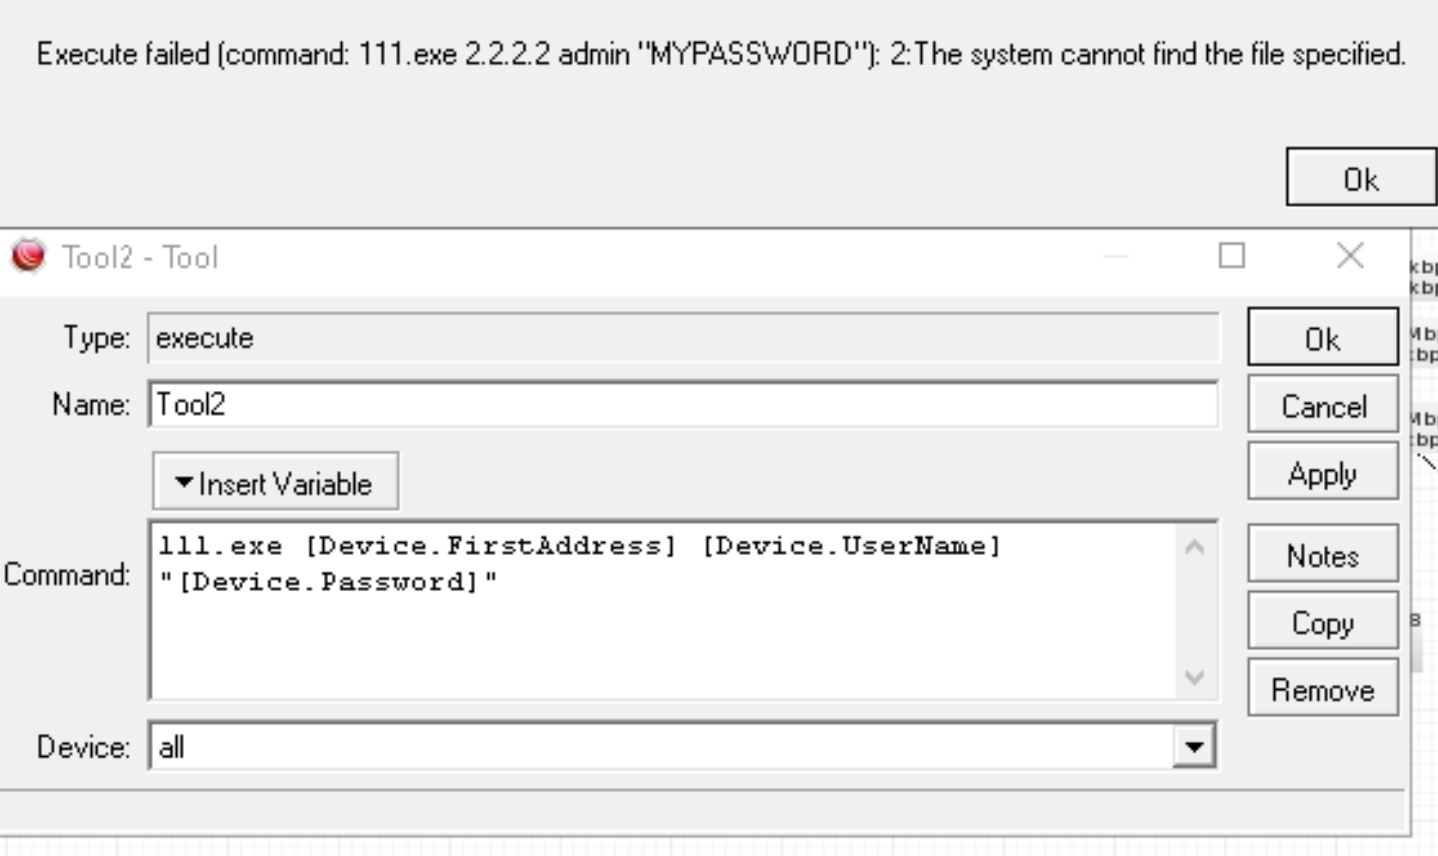Confirm Tool2 settings with Ok

[1322, 338]
